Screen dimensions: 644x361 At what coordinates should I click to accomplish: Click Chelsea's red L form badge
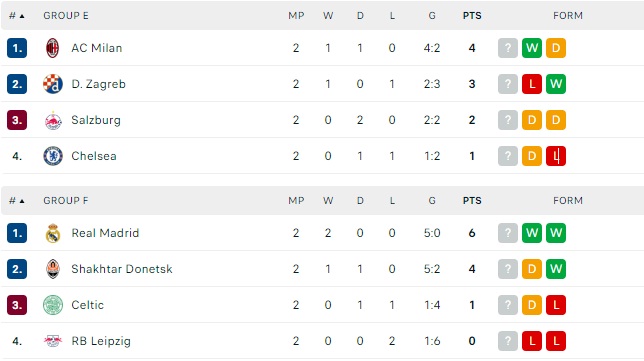pyautogui.click(x=556, y=156)
